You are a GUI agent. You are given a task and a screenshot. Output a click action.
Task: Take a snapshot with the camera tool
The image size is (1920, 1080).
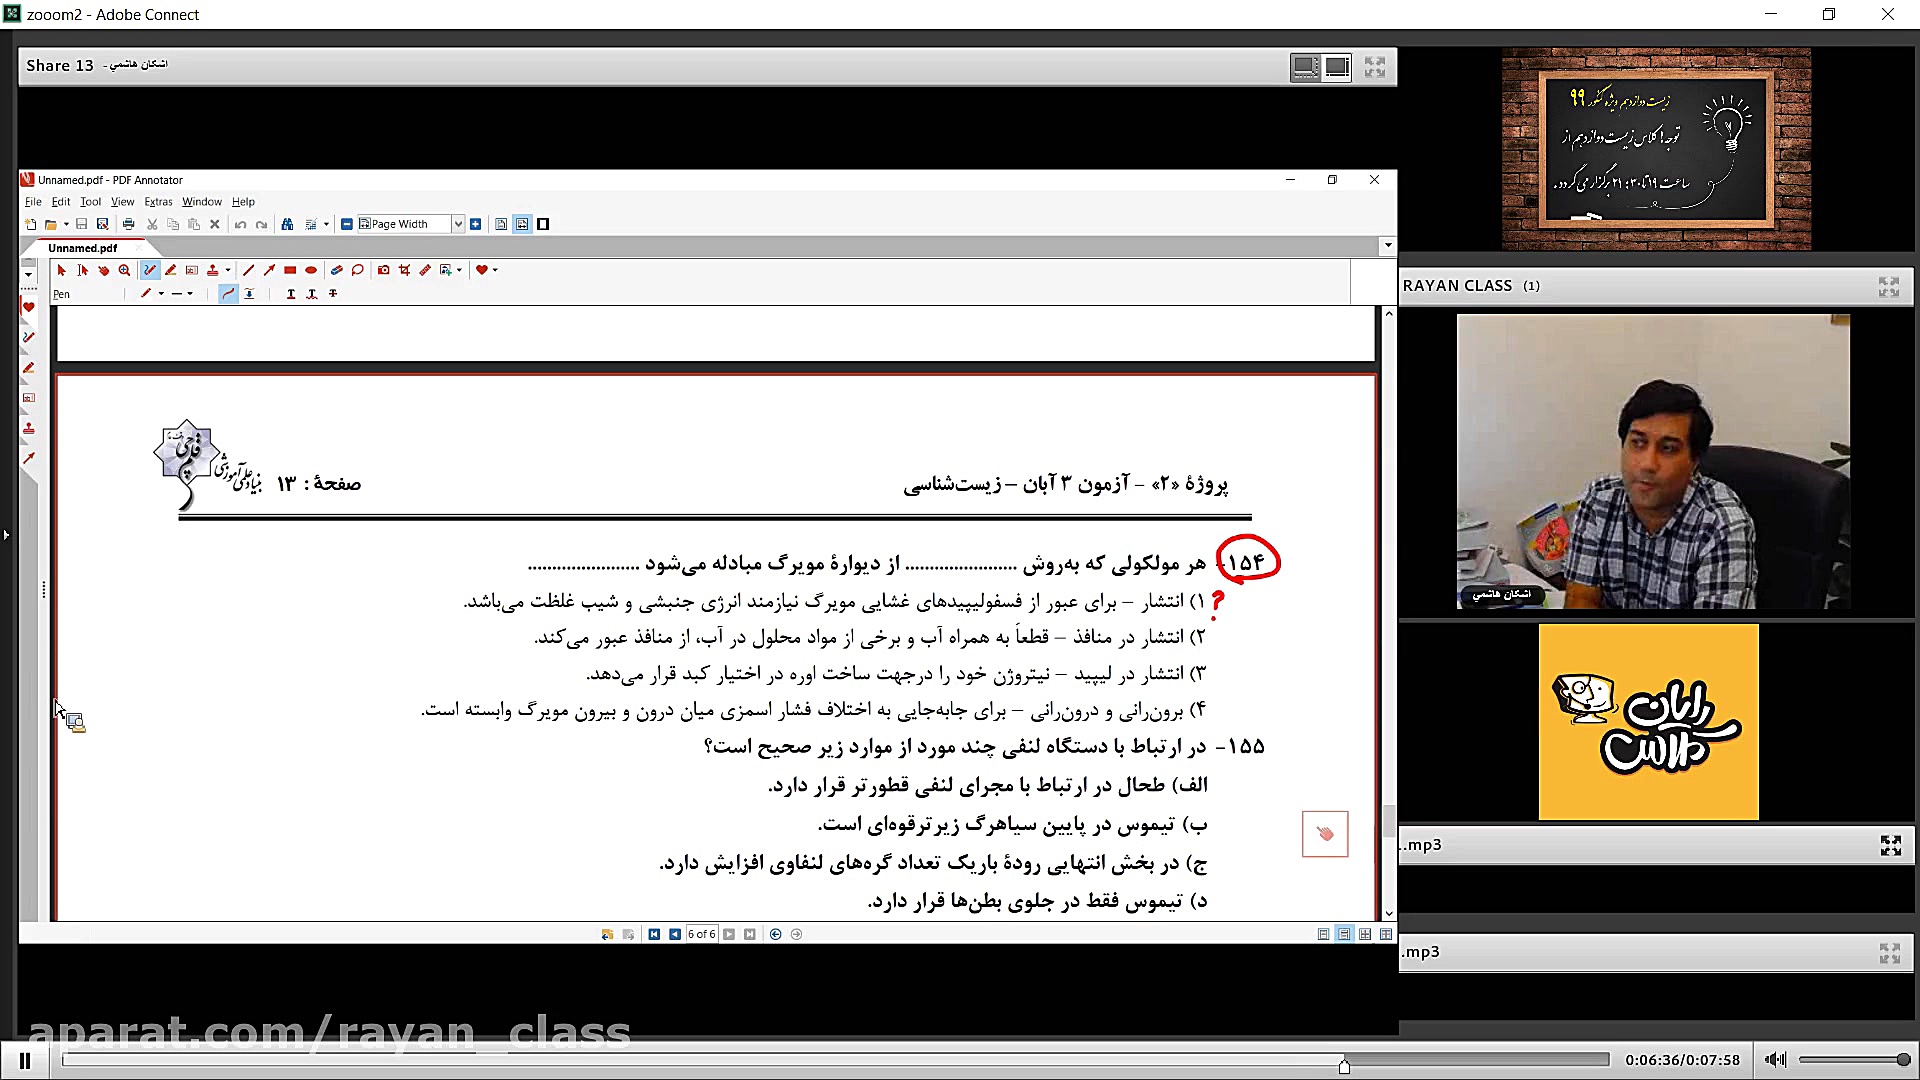tap(384, 269)
